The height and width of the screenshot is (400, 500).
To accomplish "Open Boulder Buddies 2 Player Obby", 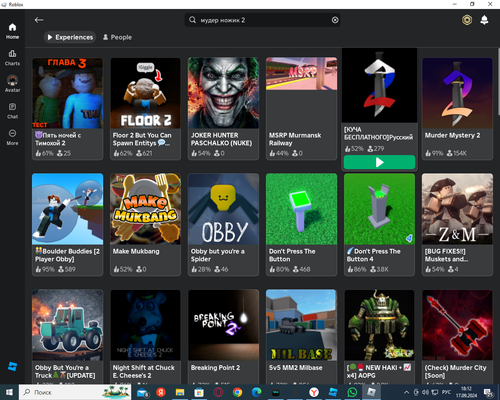I will [x=67, y=225].
